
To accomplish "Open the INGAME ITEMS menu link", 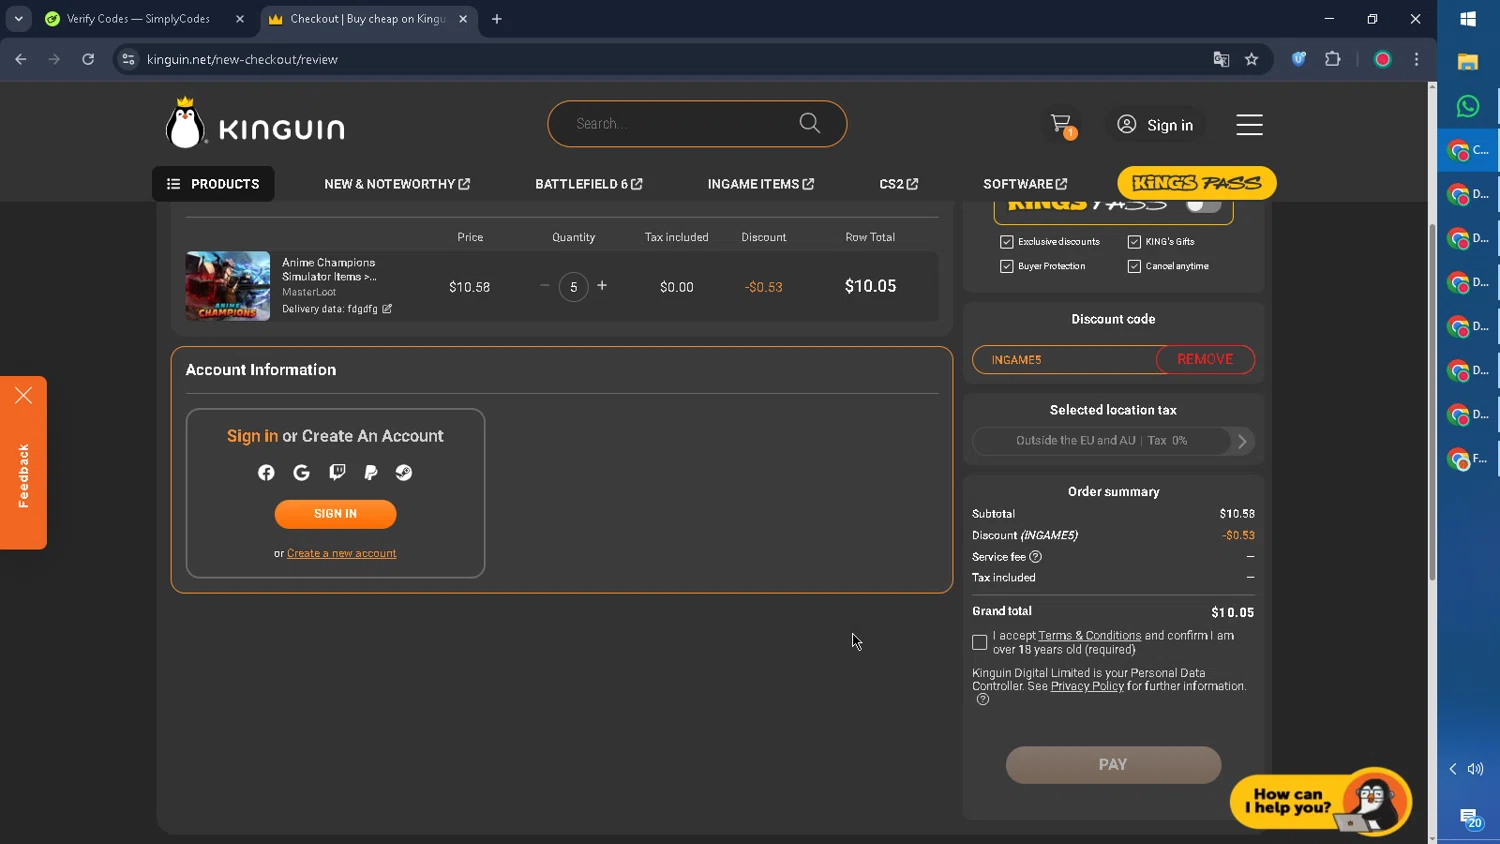I will coord(760,184).
